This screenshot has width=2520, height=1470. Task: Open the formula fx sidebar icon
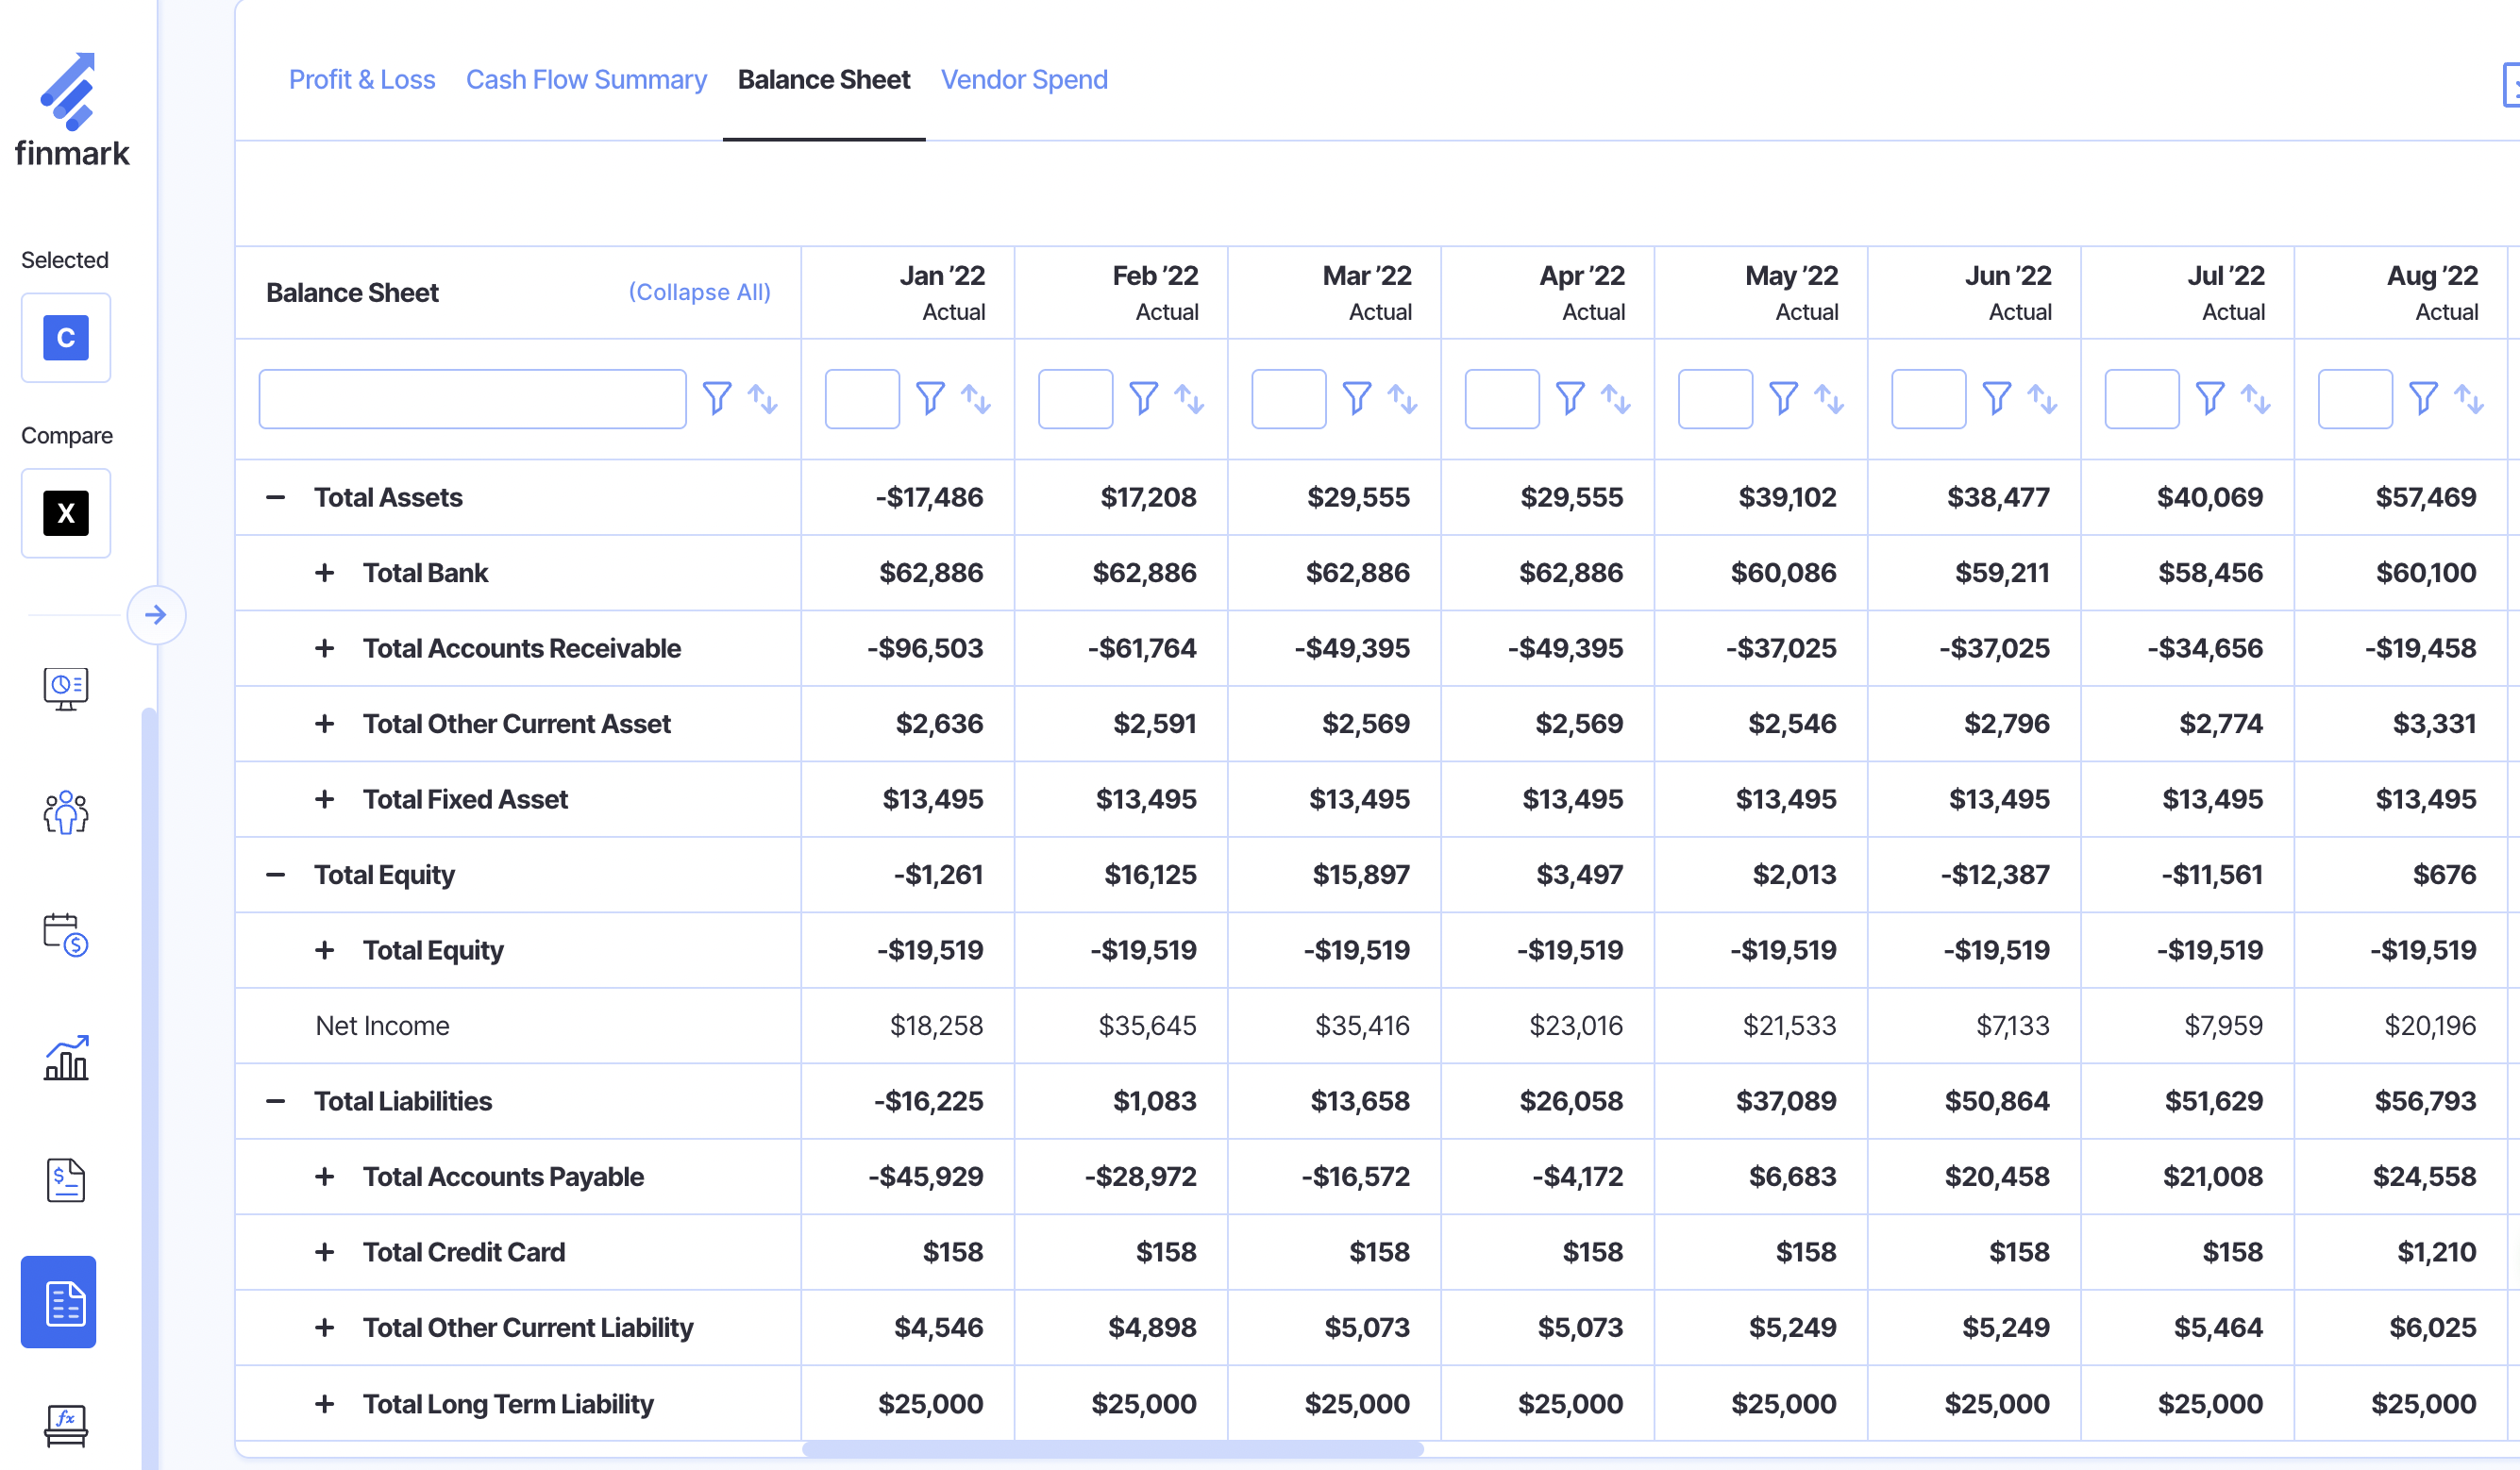[x=66, y=1424]
